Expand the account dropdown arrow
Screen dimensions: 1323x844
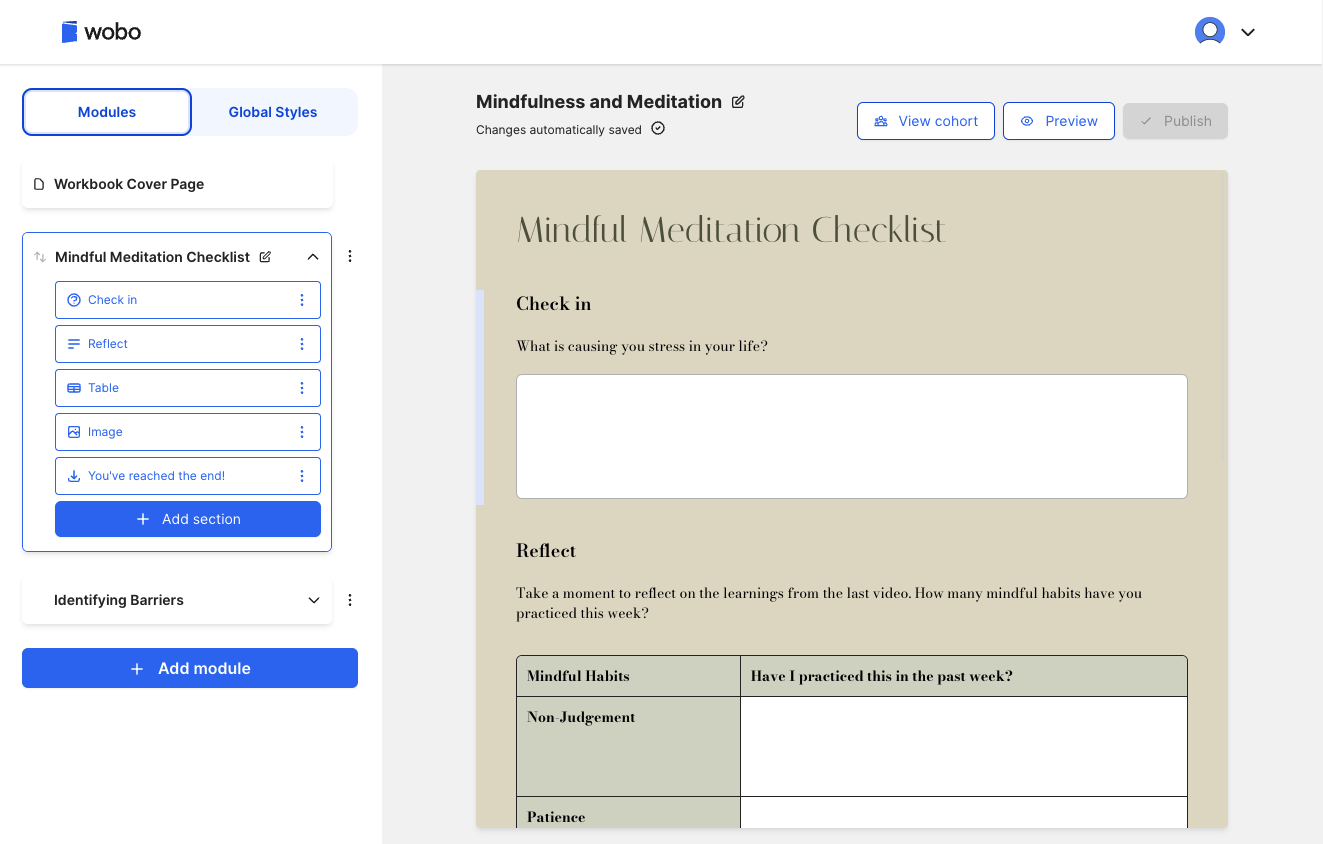coord(1248,32)
